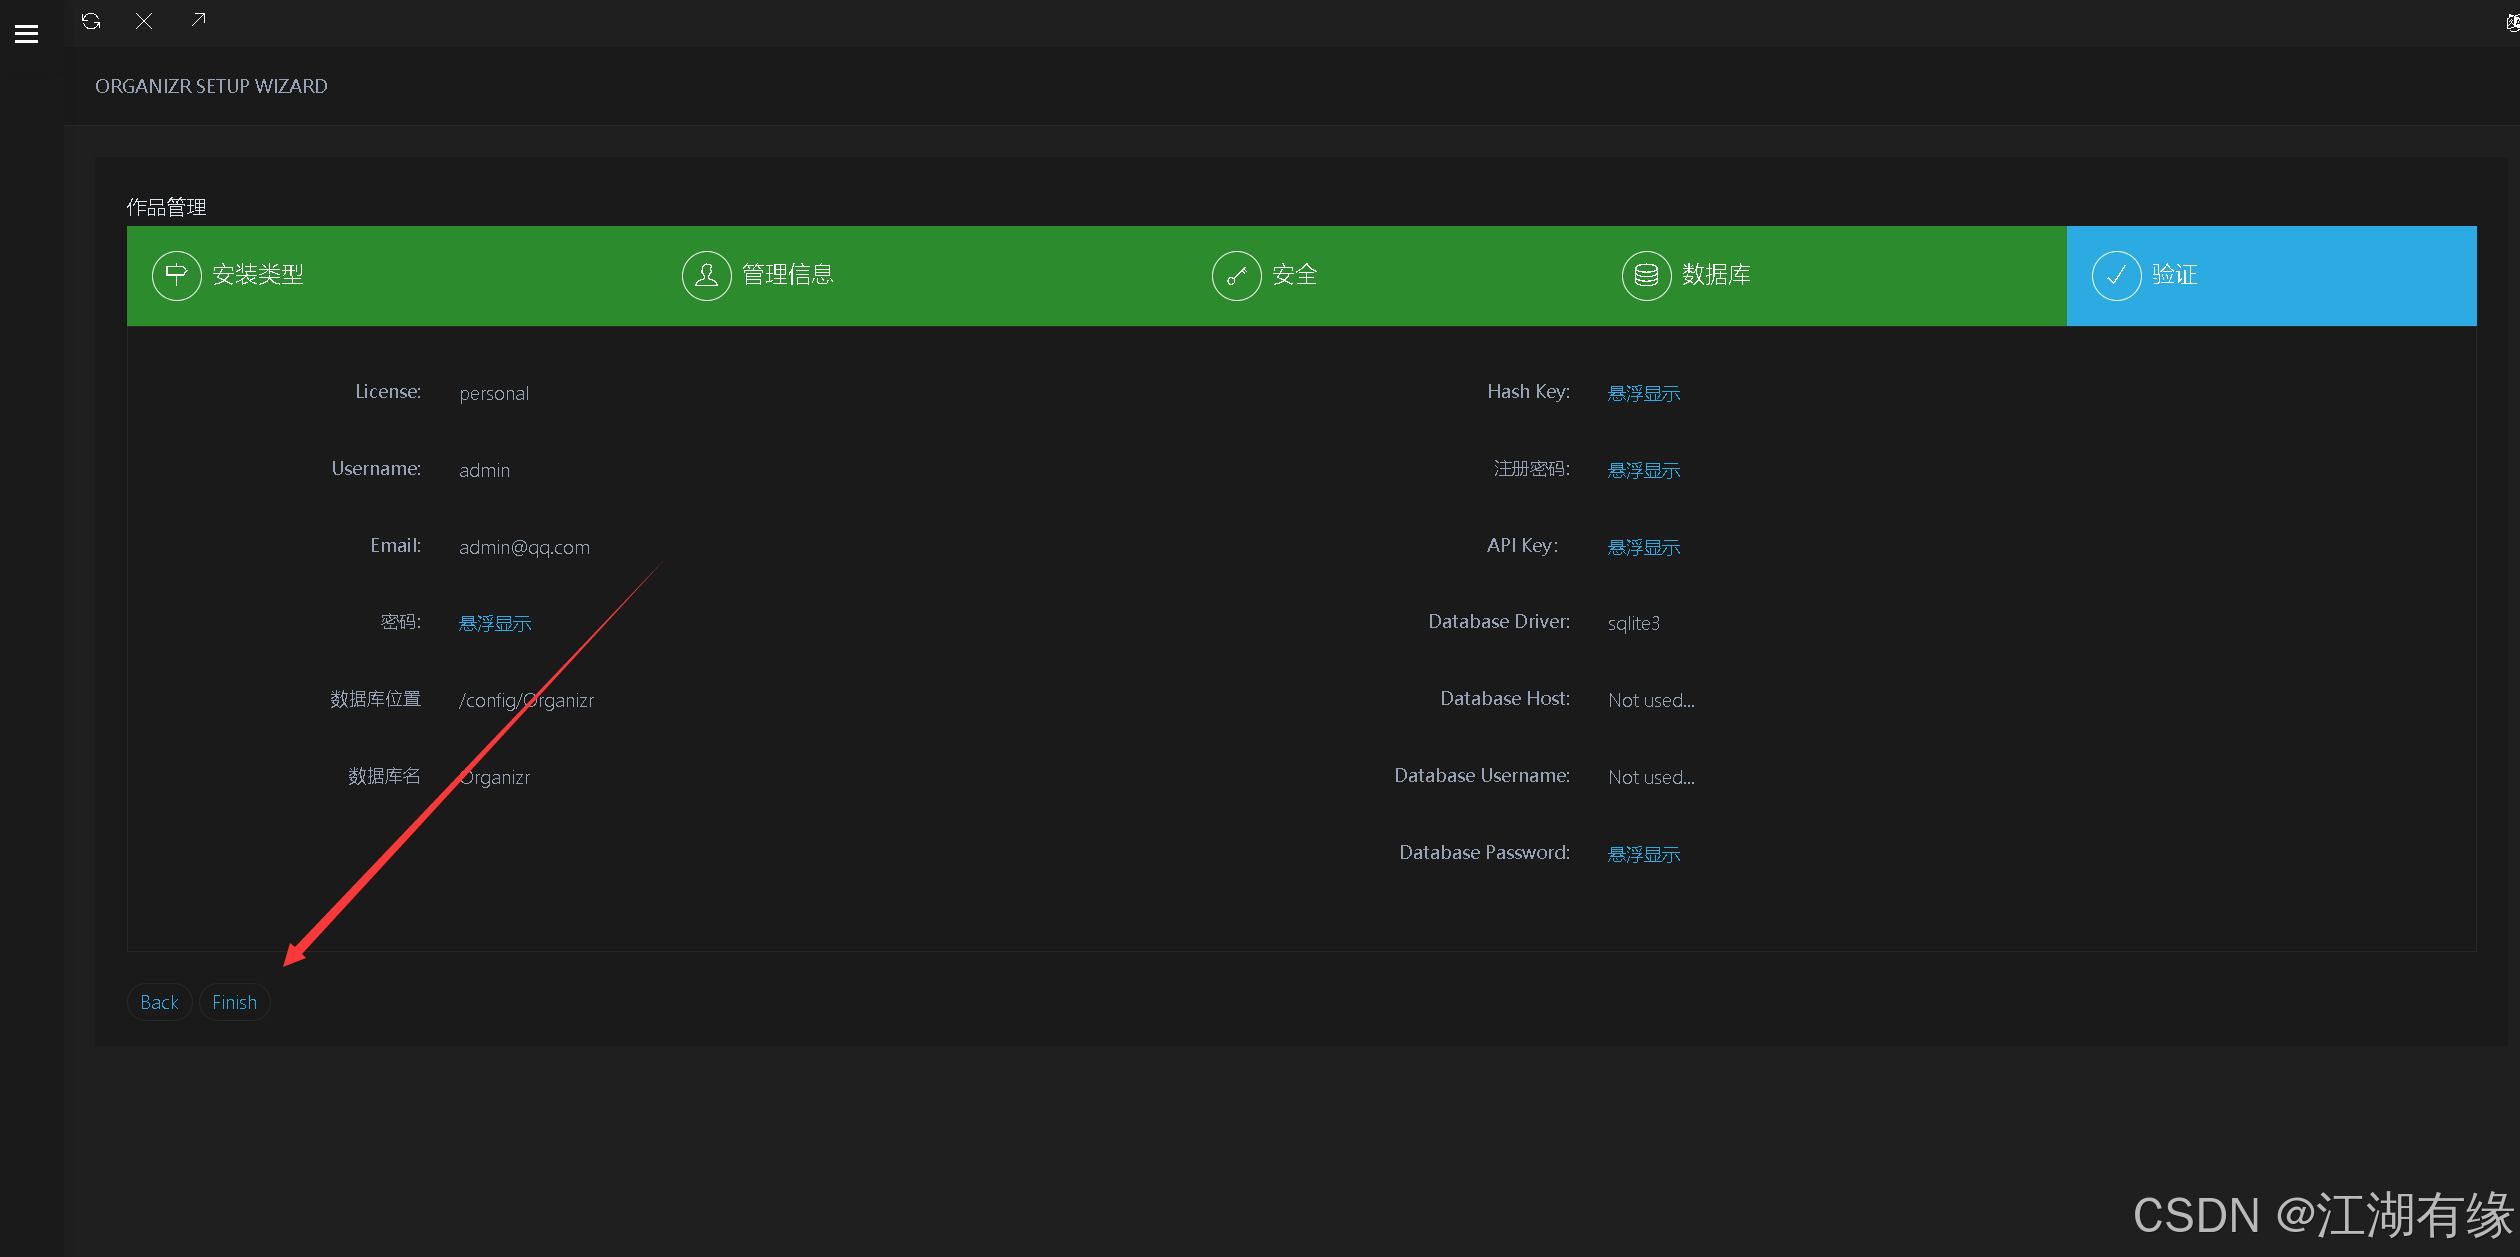
Task: Click the admin info user icon
Action: coord(706,275)
